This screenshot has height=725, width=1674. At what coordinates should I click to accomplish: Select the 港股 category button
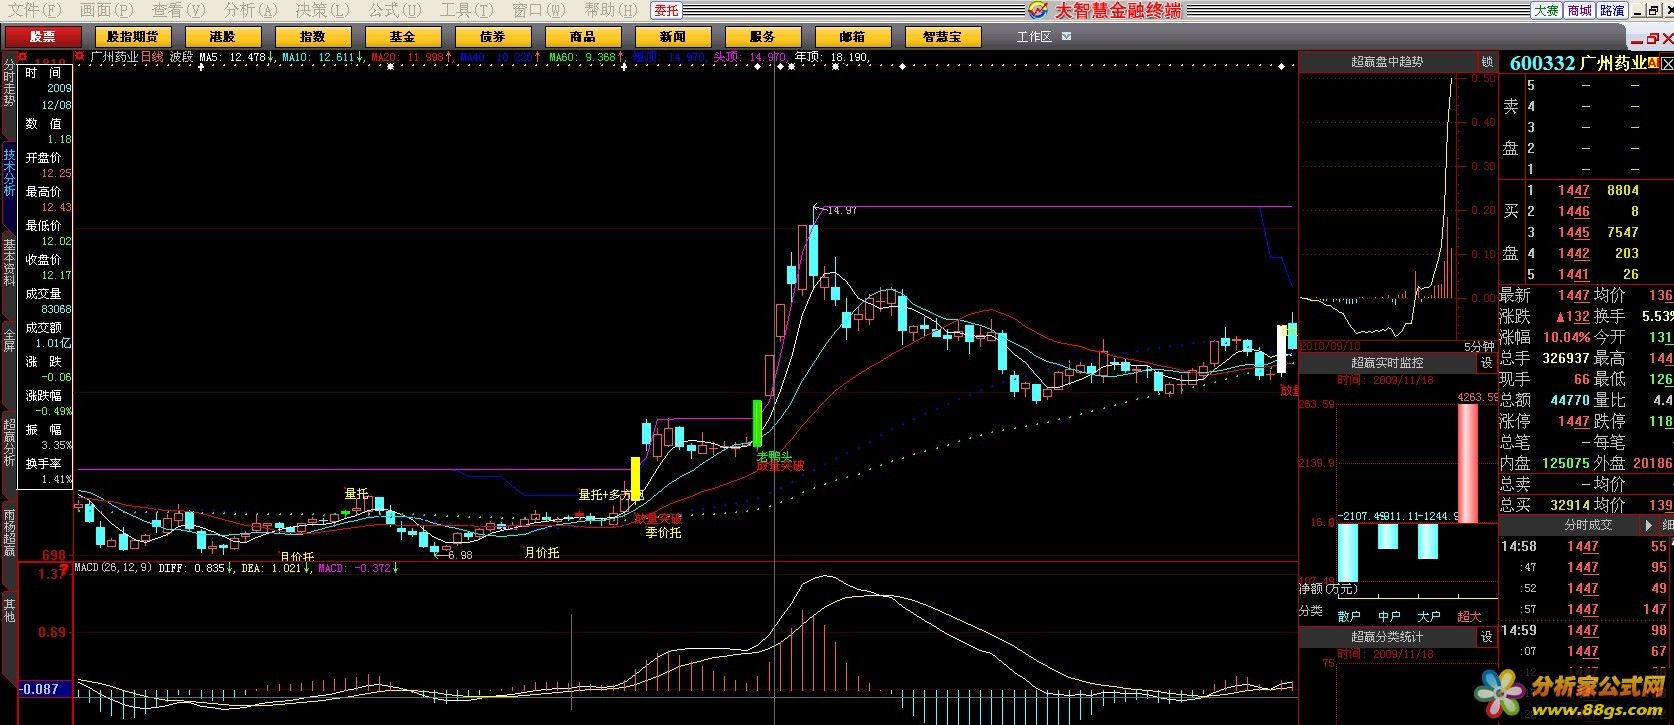pyautogui.click(x=223, y=37)
